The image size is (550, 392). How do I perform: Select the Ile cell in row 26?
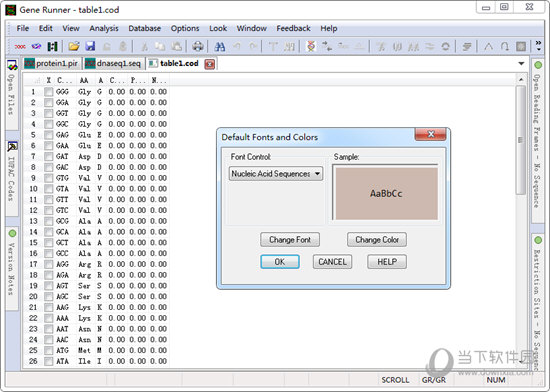(x=84, y=361)
